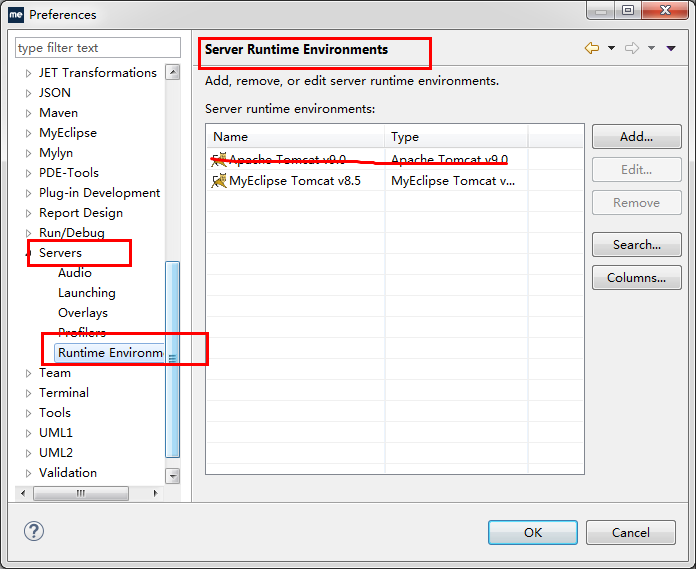Viewport: 696px width, 569px height.
Task: Expand the Team tree node
Action: point(28,373)
